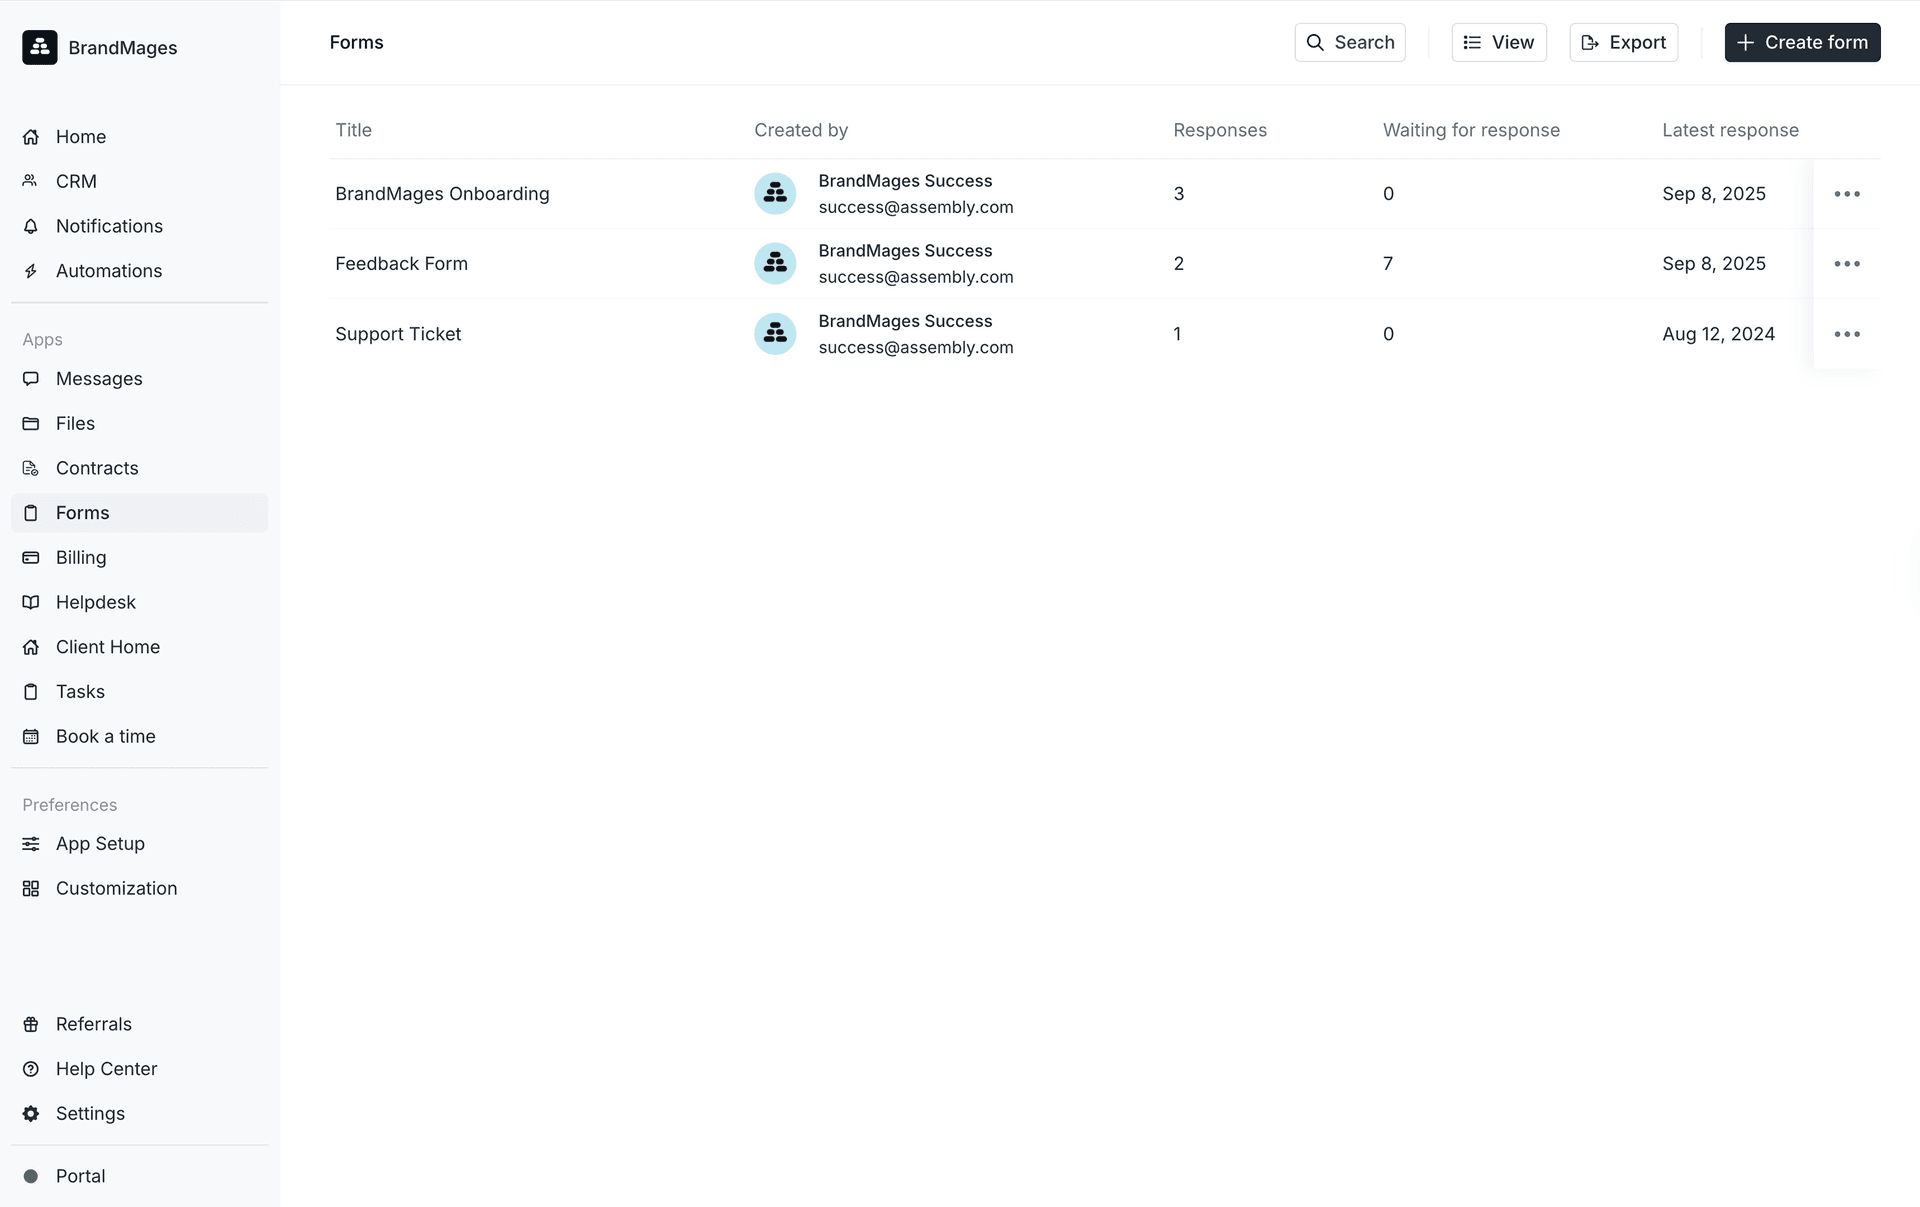Viewport: 1920px width, 1207px height.
Task: Select the Automations lightning icon
Action: coord(31,271)
